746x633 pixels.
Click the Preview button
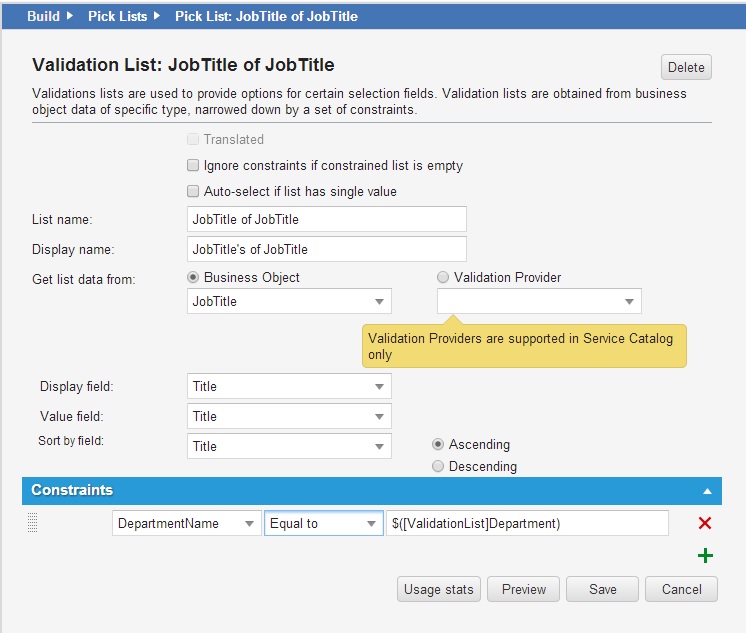tap(523, 589)
